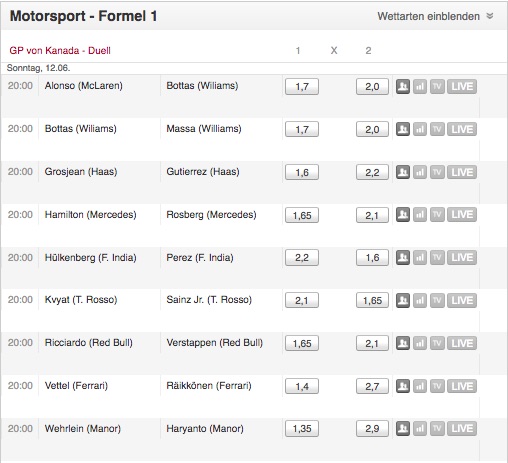Pick 2,7 odds on Räikkönen (Ferrari)
This screenshot has width=508, height=463.
pos(372,386)
